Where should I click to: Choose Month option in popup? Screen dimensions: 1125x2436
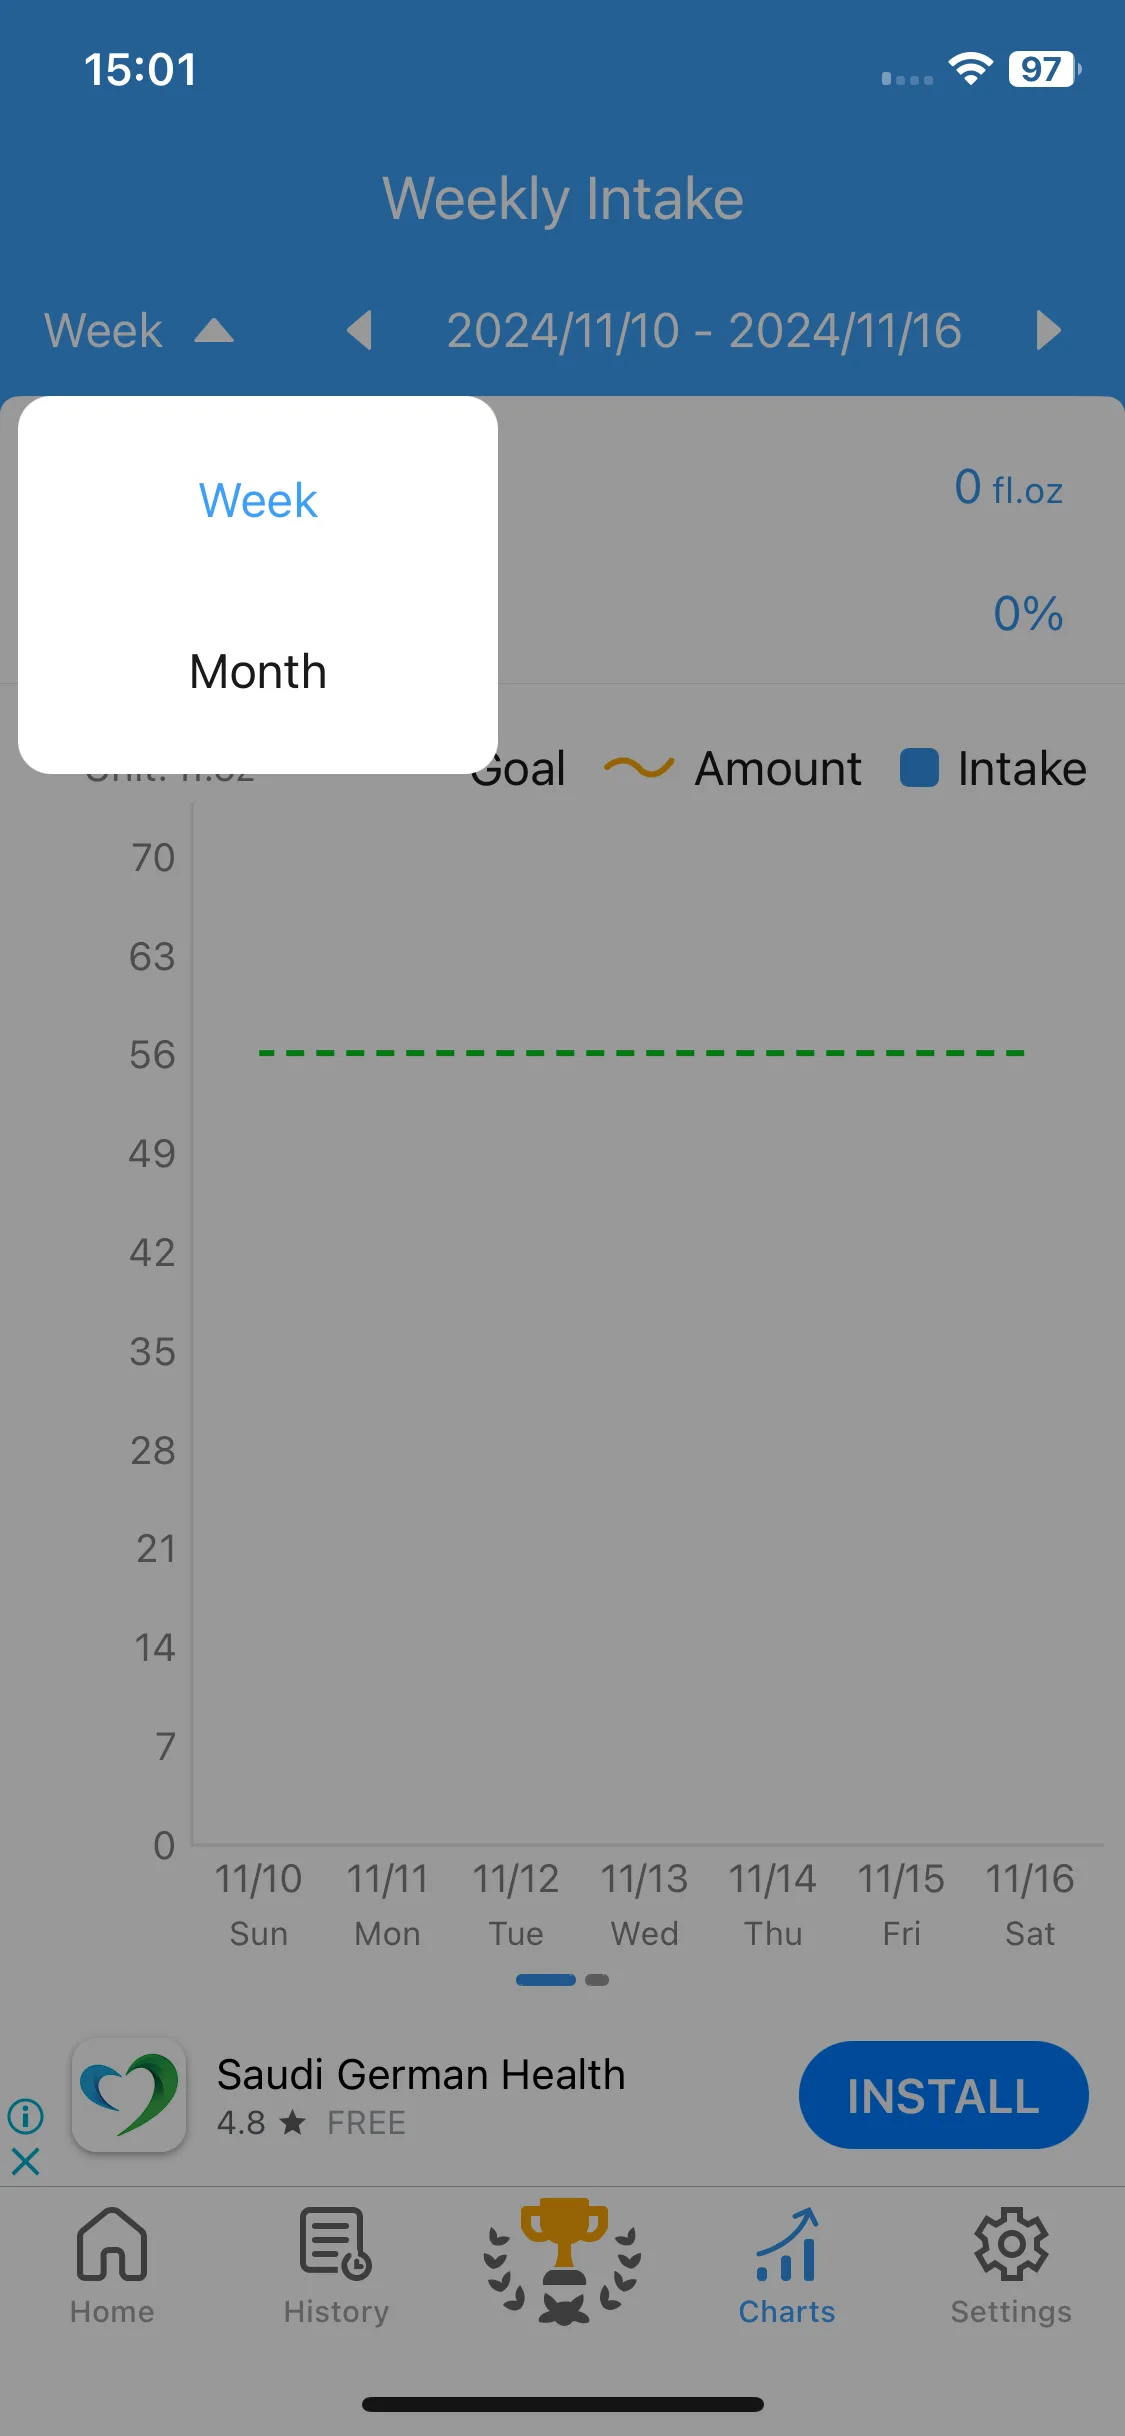coord(258,671)
